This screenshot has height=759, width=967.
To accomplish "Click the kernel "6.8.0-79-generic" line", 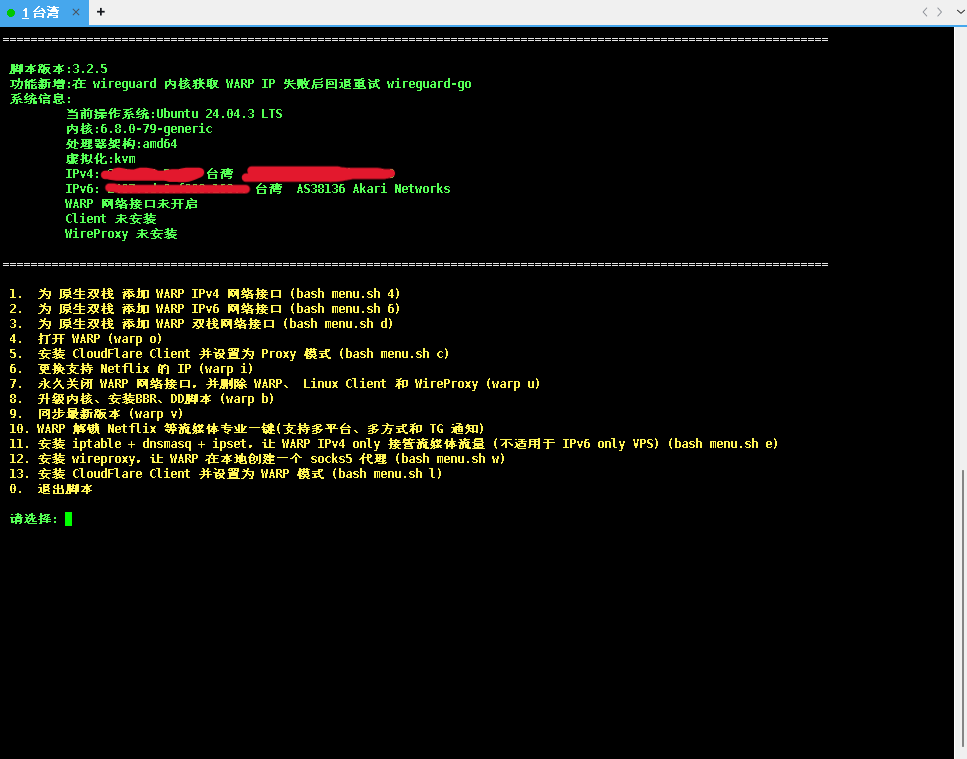I will coord(139,129).
